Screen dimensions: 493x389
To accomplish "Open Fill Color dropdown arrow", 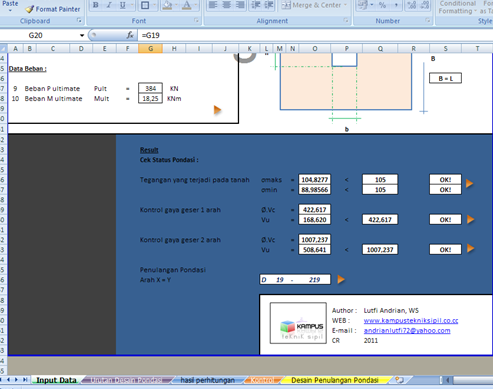I will (176, 5).
